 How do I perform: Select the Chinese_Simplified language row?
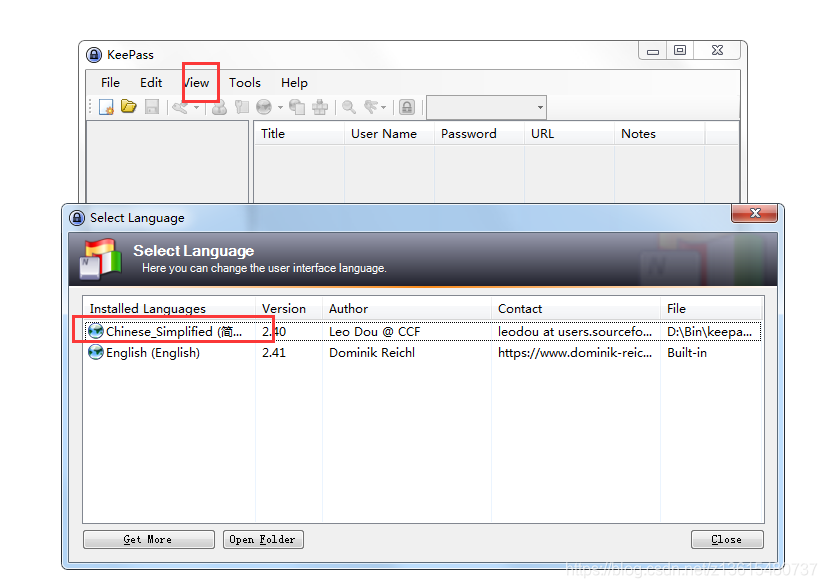click(x=422, y=332)
